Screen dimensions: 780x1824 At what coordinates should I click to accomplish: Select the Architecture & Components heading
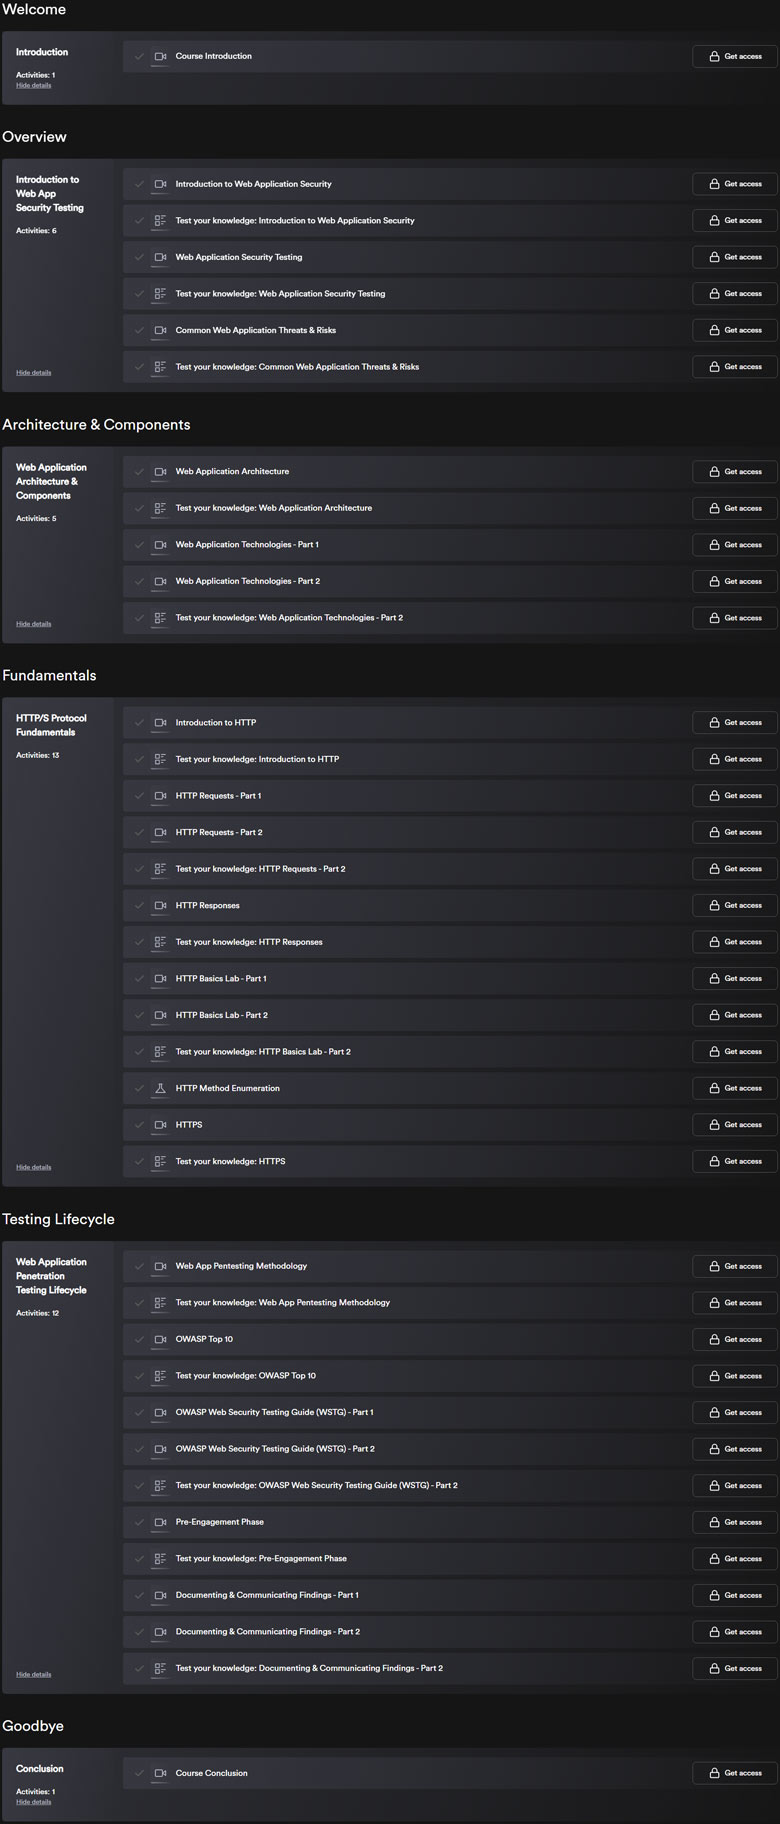(x=96, y=425)
